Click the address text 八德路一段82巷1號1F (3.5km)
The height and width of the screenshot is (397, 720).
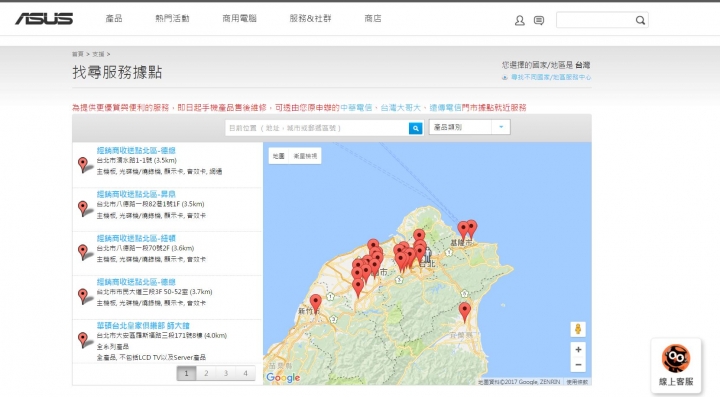point(150,204)
